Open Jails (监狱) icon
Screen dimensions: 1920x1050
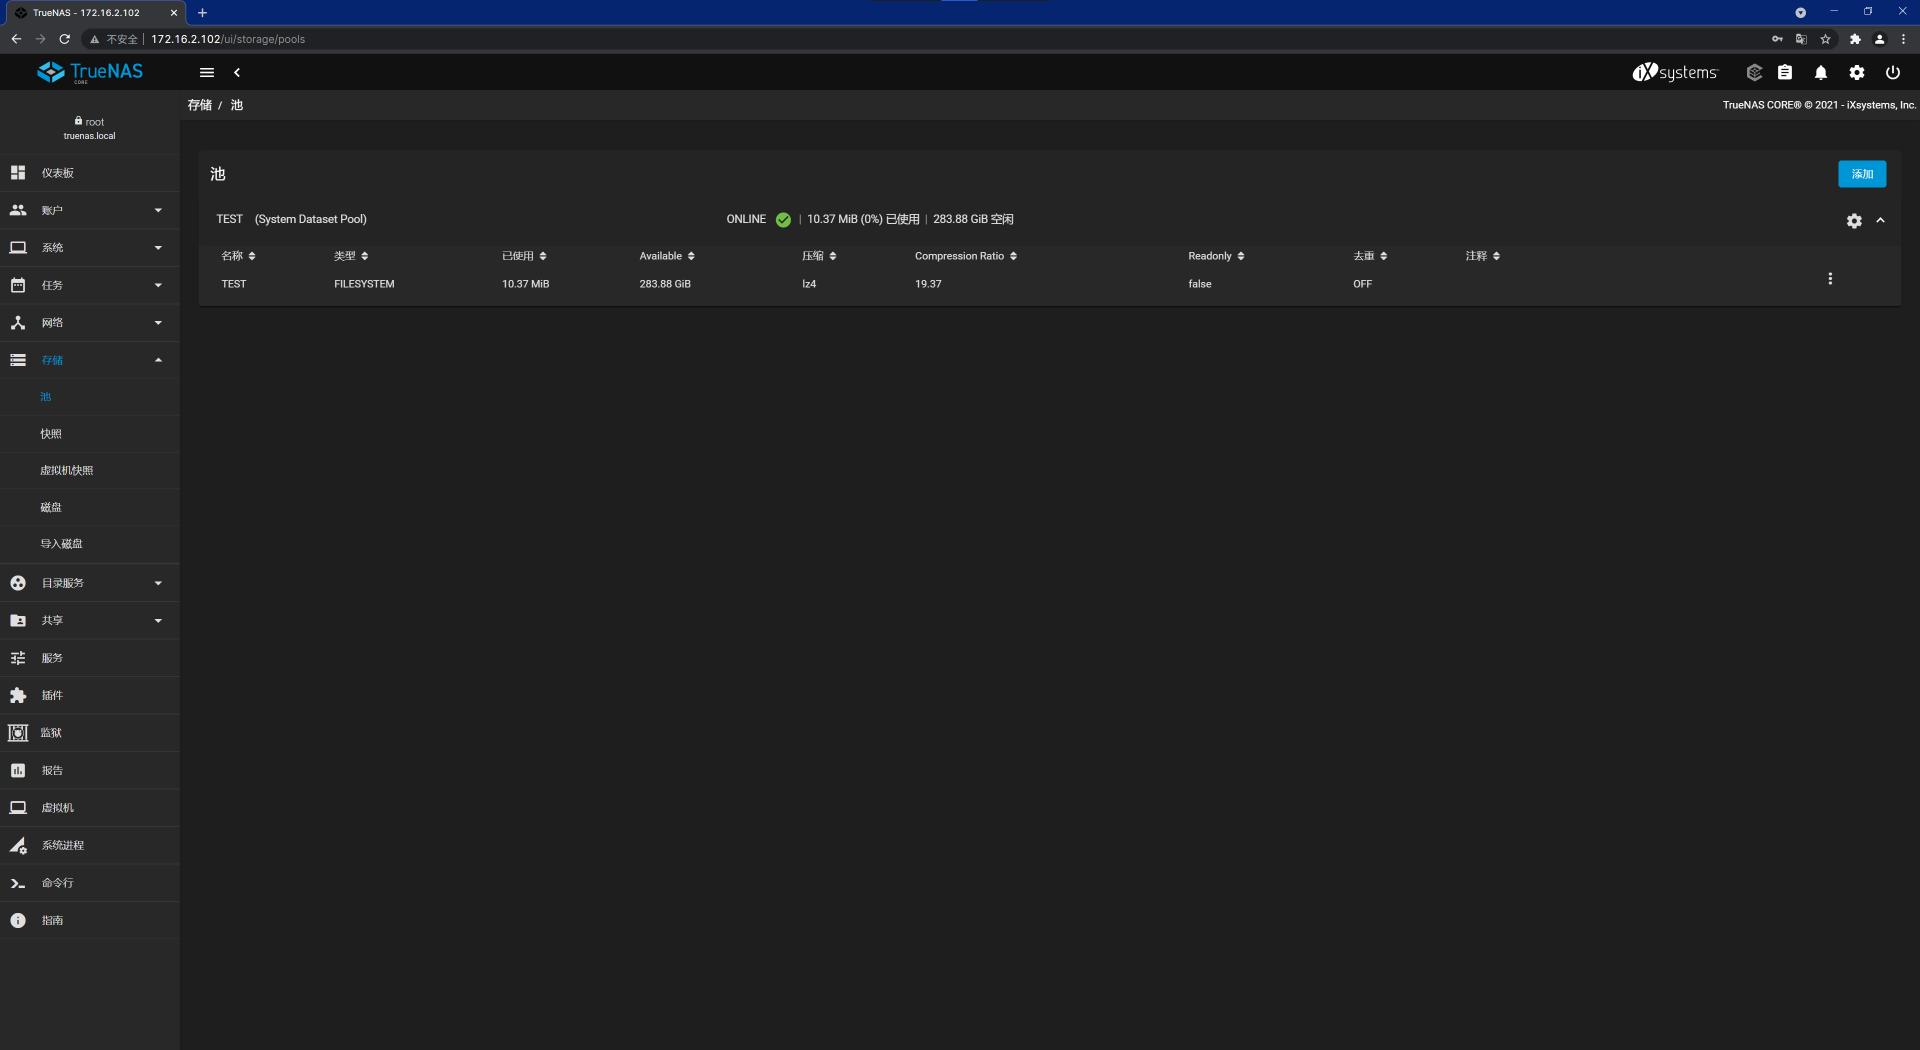18,733
